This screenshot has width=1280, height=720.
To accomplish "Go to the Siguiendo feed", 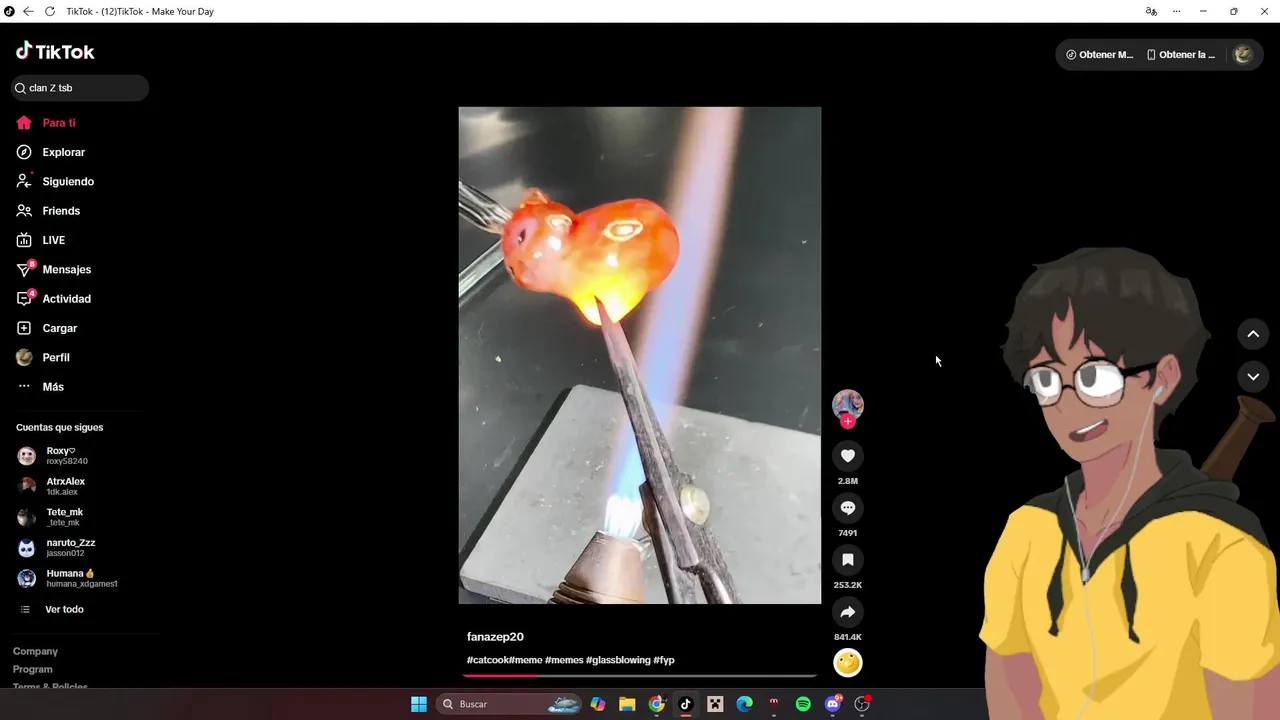I will point(68,181).
